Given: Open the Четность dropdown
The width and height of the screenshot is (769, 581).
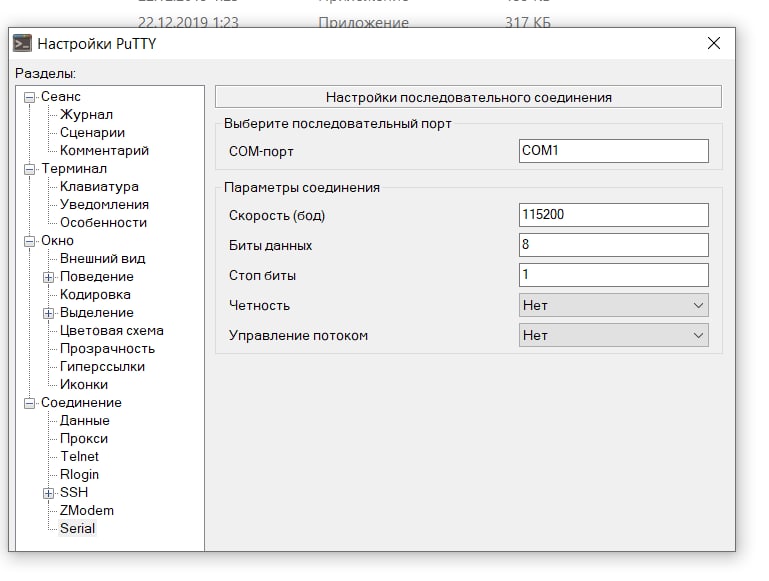Looking at the screenshot, I should [614, 305].
